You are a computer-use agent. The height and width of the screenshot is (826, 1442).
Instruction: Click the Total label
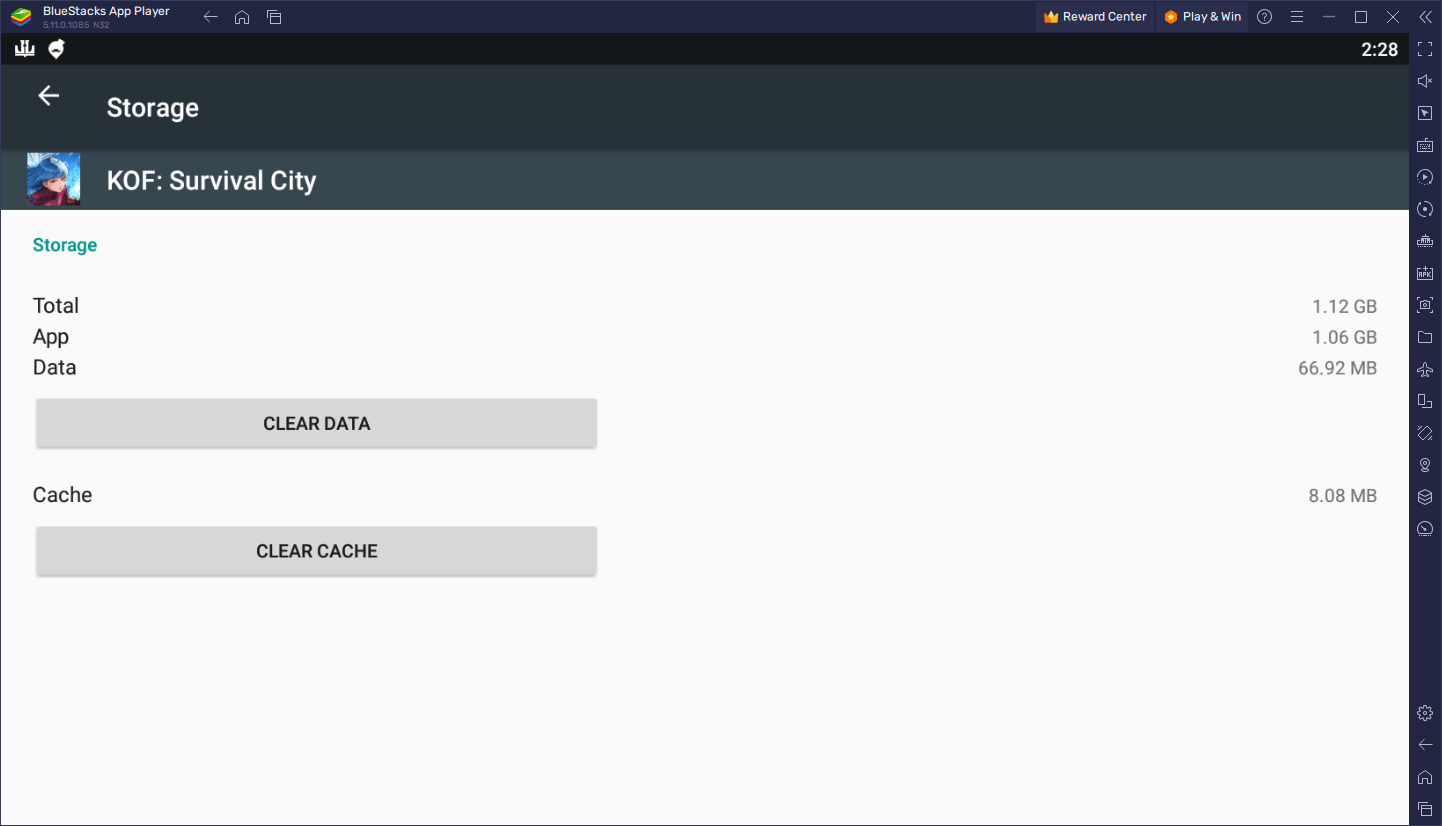pos(55,306)
